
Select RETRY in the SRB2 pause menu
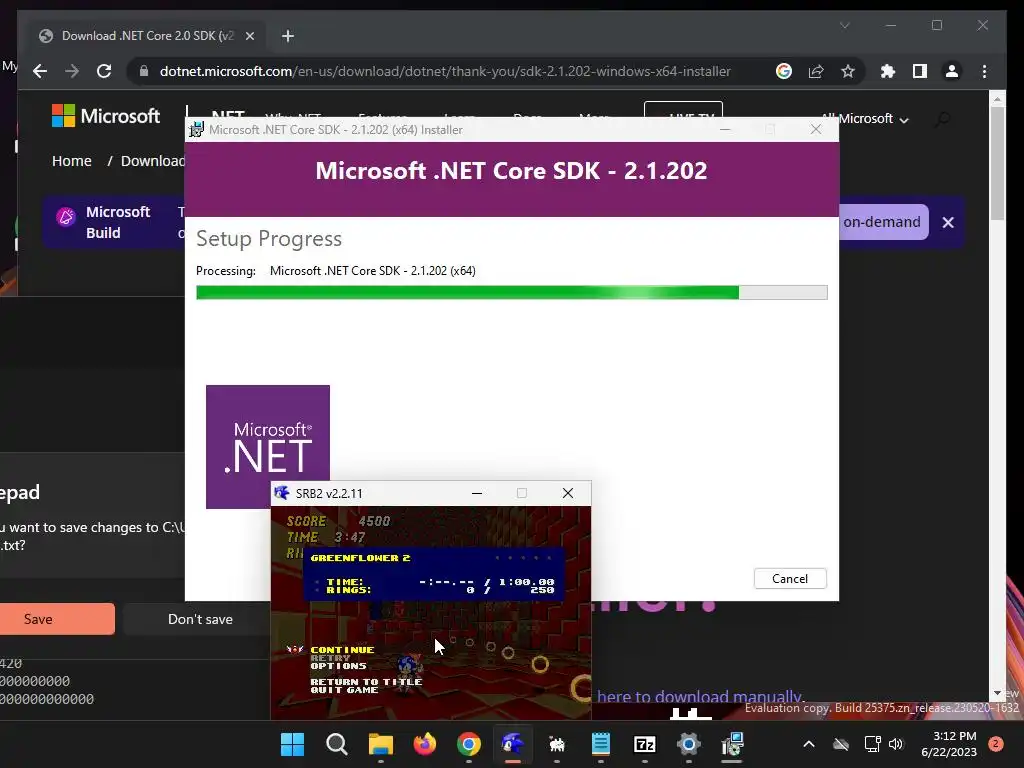330,658
